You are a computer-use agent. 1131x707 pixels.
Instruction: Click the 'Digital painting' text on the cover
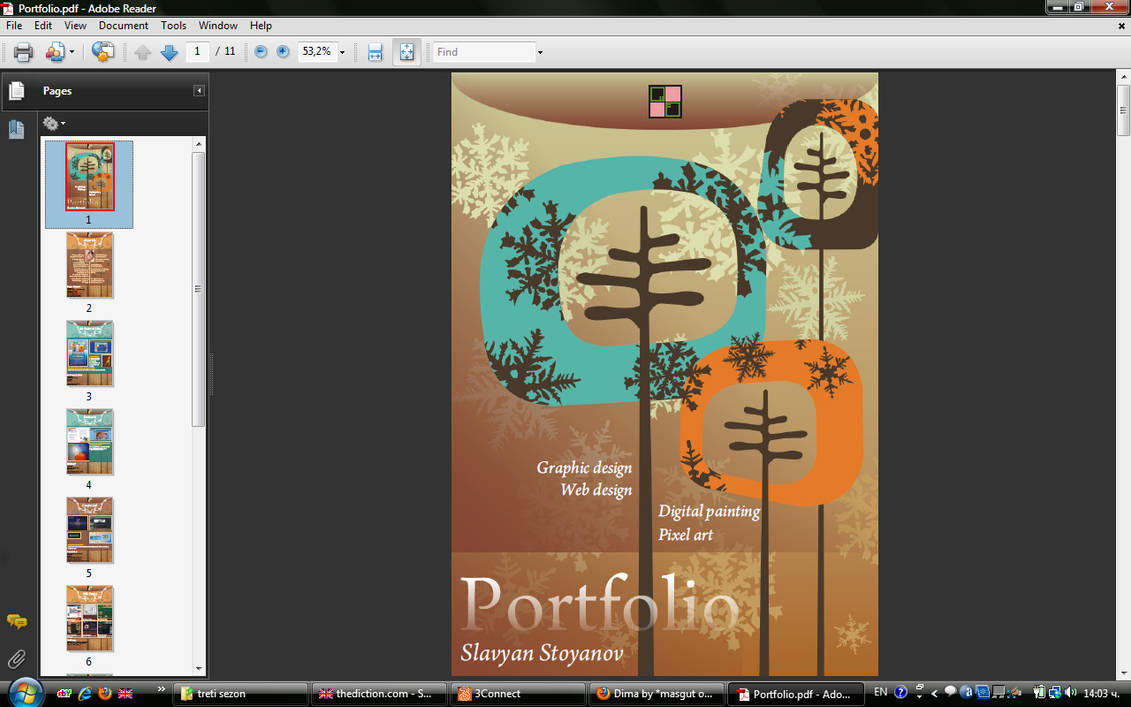709,511
